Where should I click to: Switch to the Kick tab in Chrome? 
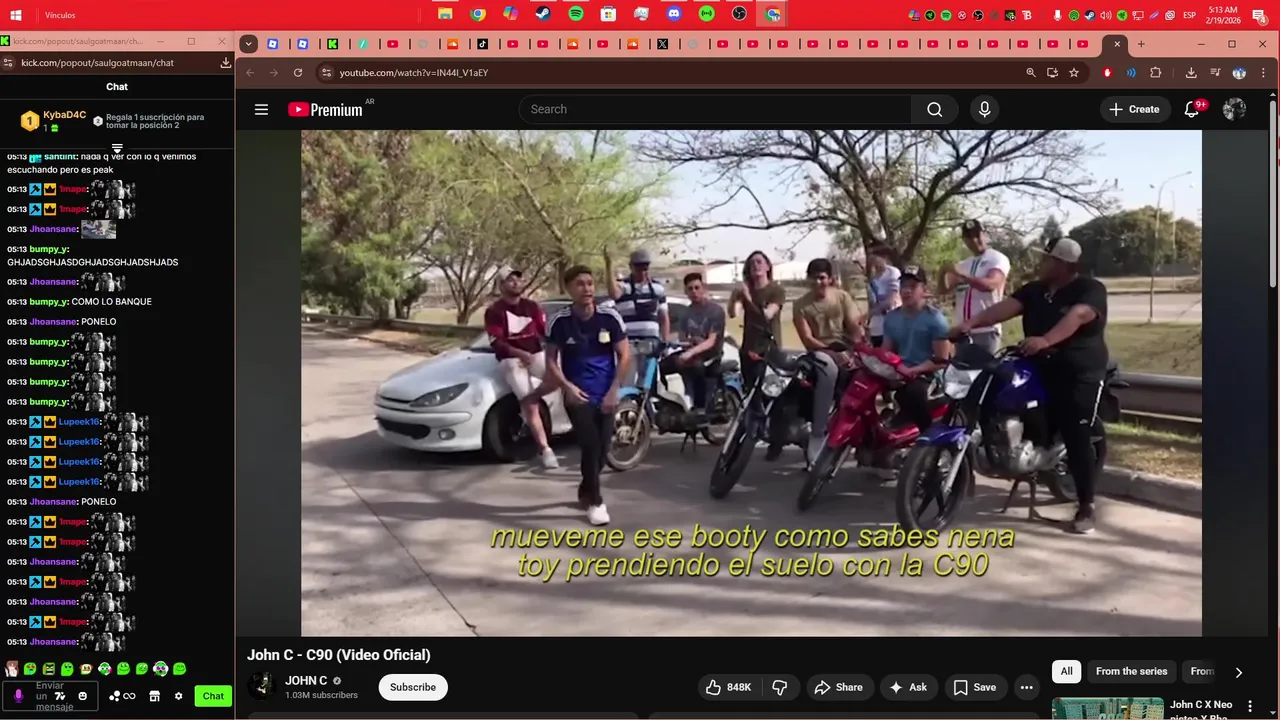(x=332, y=44)
